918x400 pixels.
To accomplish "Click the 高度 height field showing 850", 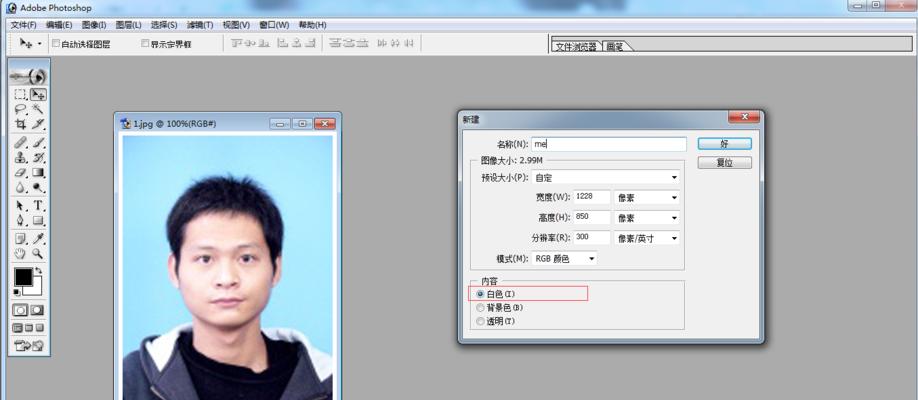I will click(591, 217).
